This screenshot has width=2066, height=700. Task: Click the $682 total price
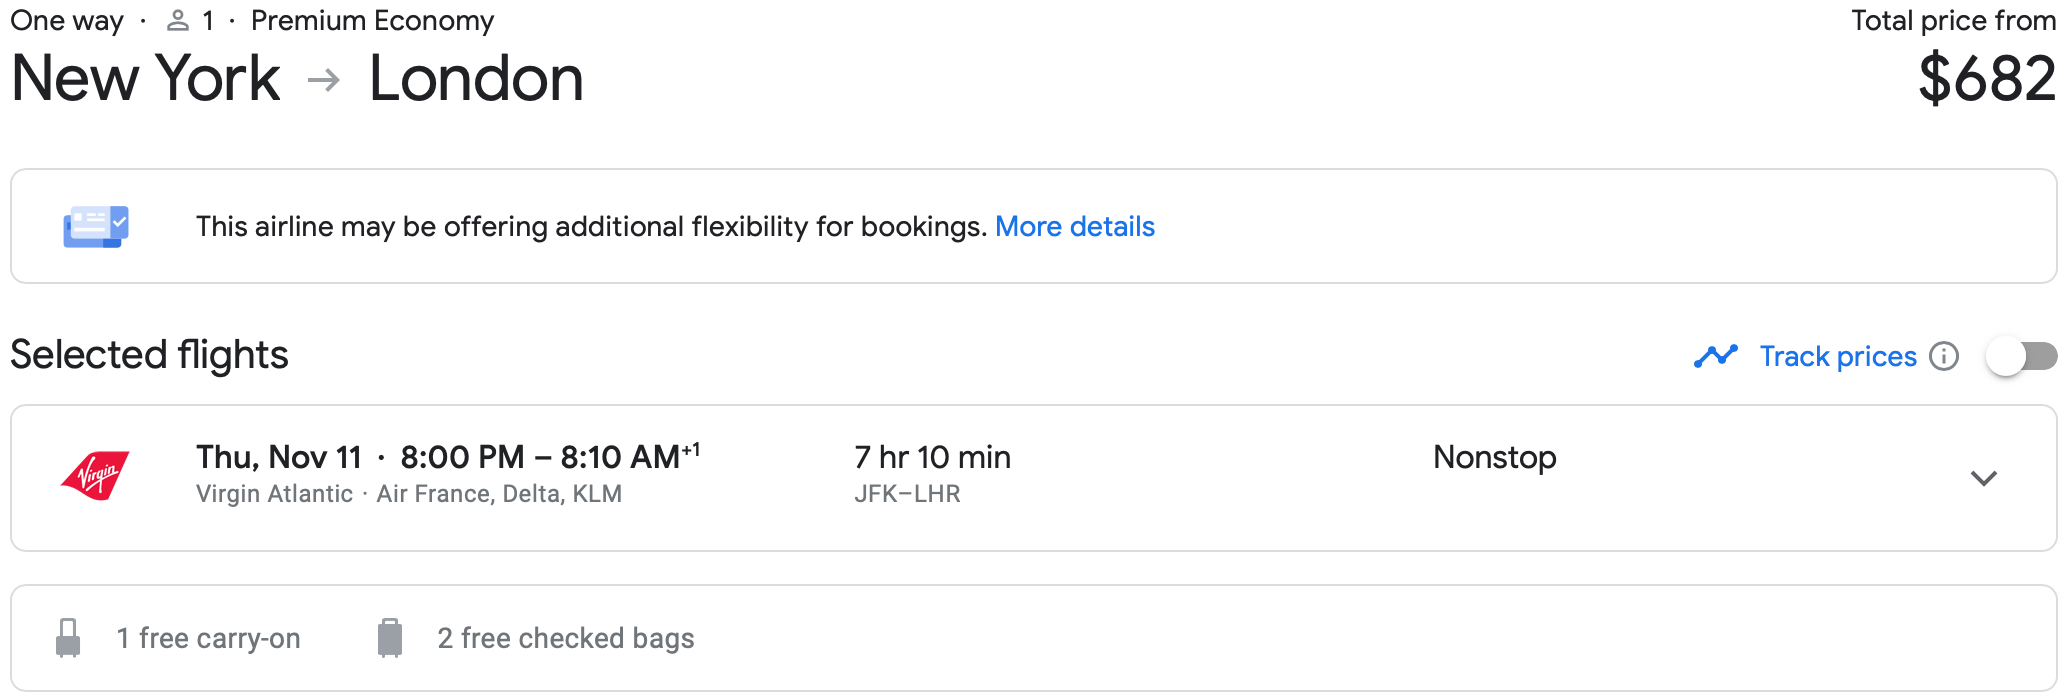(1986, 79)
